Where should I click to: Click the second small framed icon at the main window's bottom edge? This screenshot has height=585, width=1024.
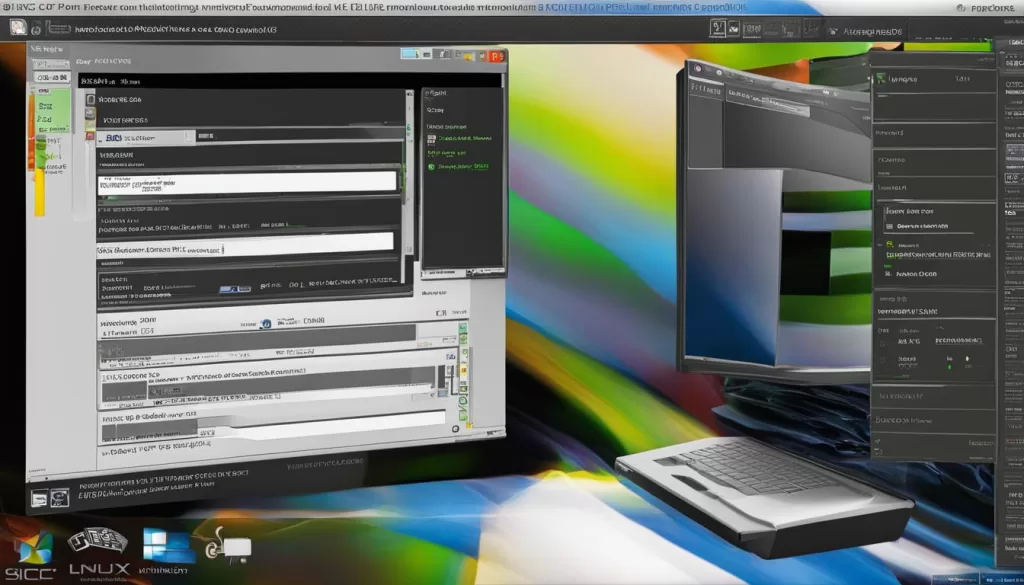[59, 499]
